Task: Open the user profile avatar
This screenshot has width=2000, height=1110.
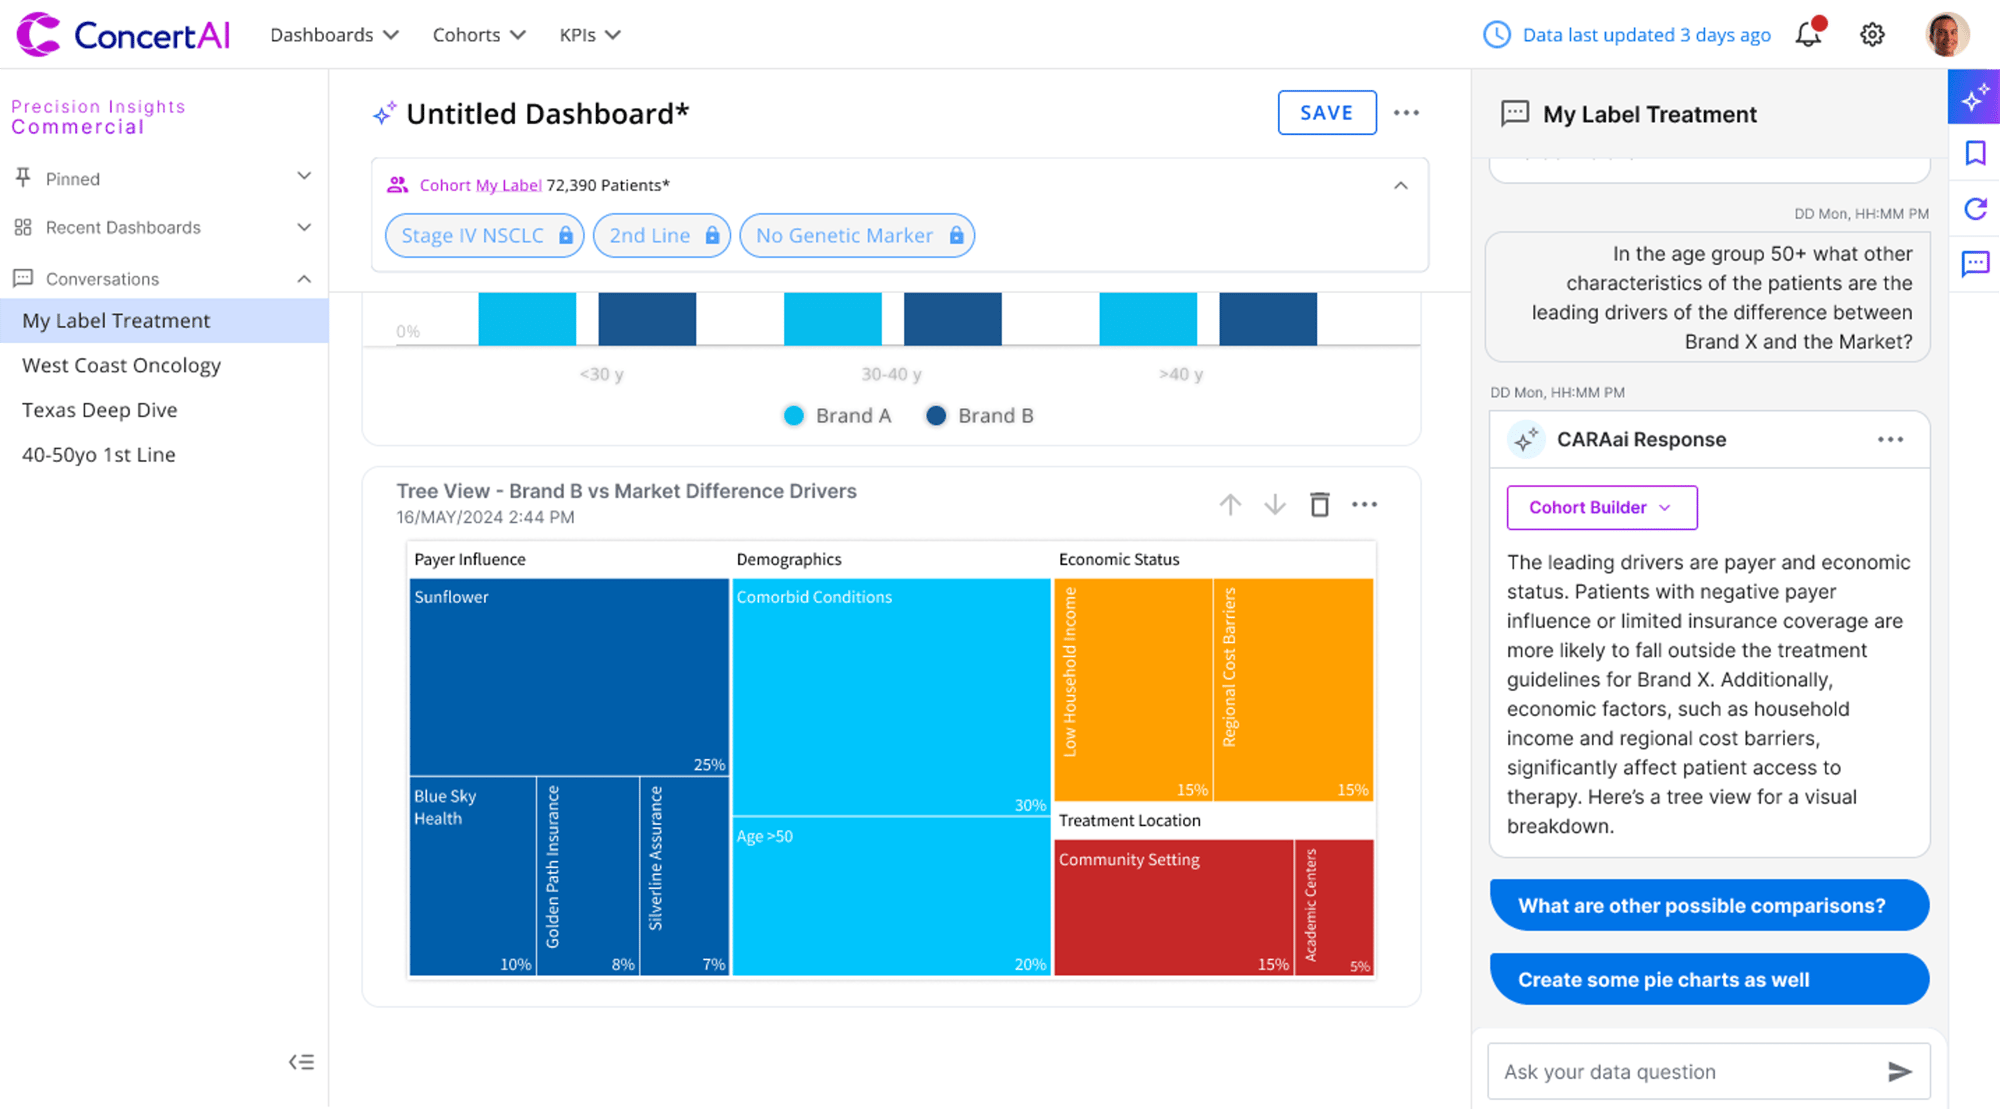Action: coord(1947,35)
